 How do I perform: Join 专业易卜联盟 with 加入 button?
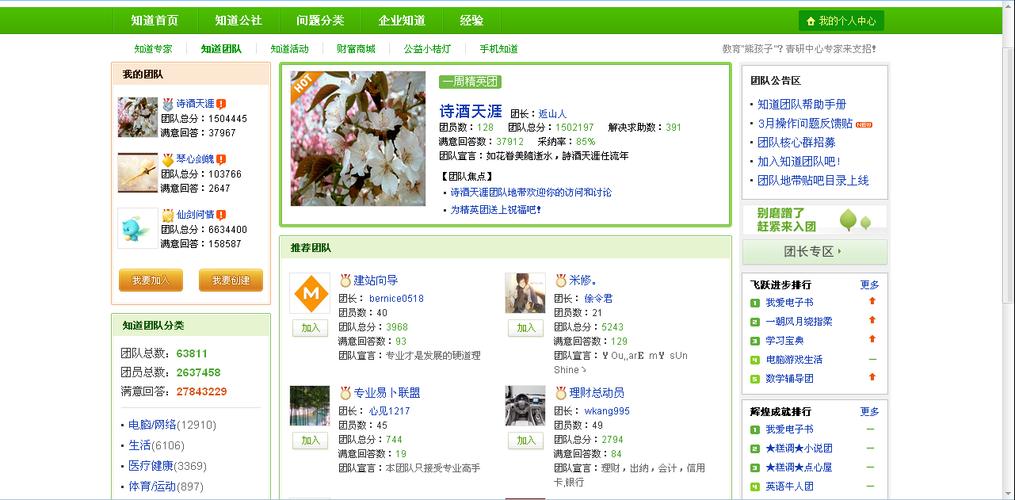[310, 440]
